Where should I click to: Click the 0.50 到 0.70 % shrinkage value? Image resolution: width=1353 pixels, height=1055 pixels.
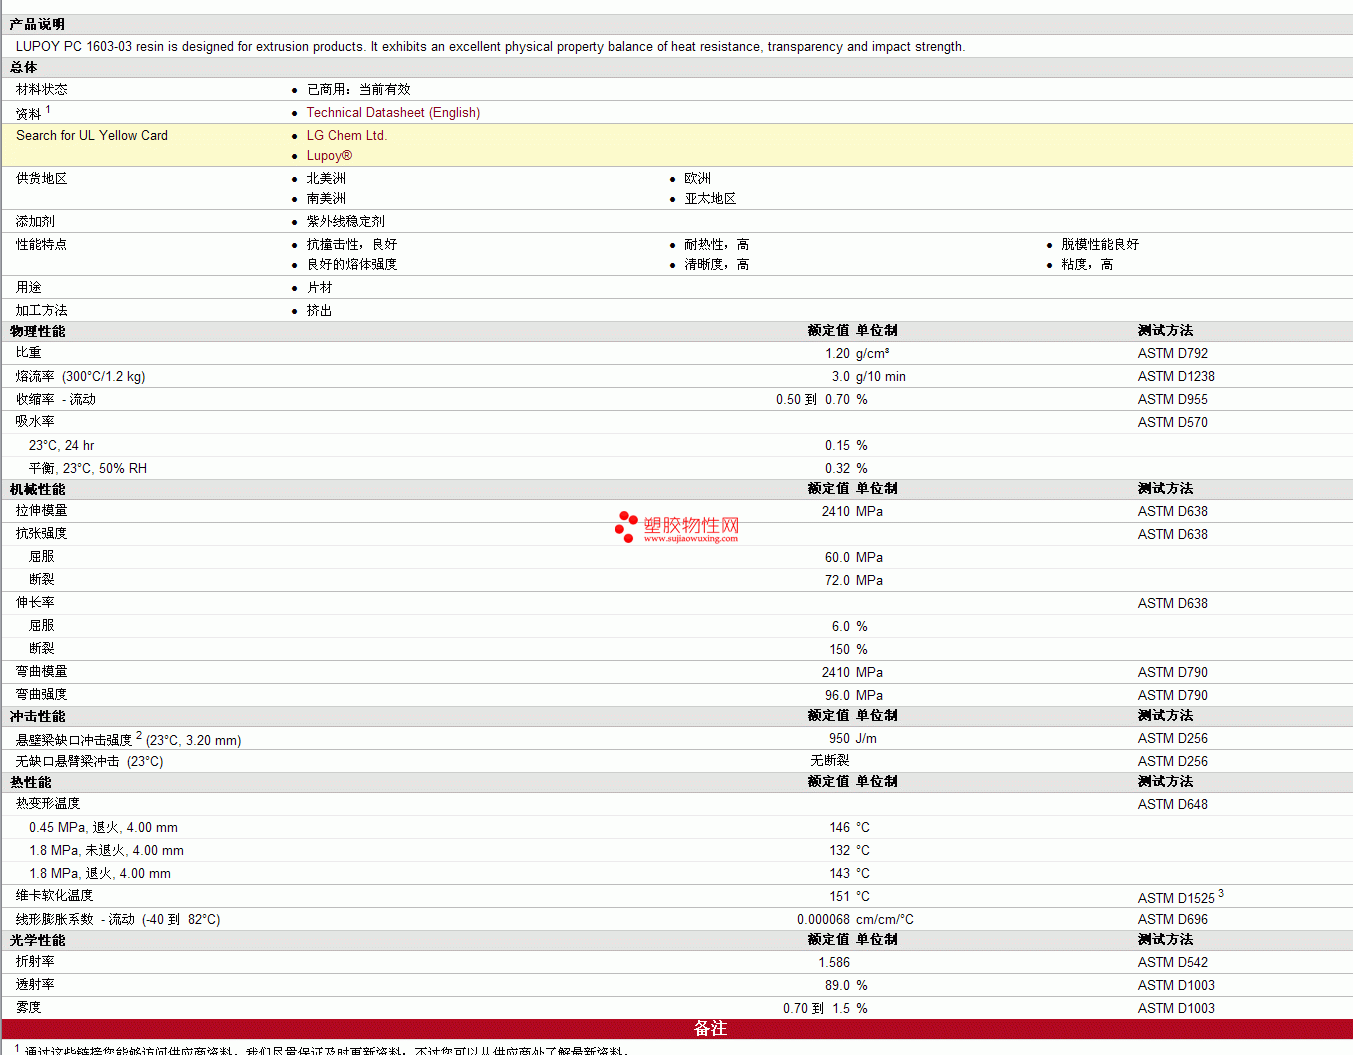822,400
